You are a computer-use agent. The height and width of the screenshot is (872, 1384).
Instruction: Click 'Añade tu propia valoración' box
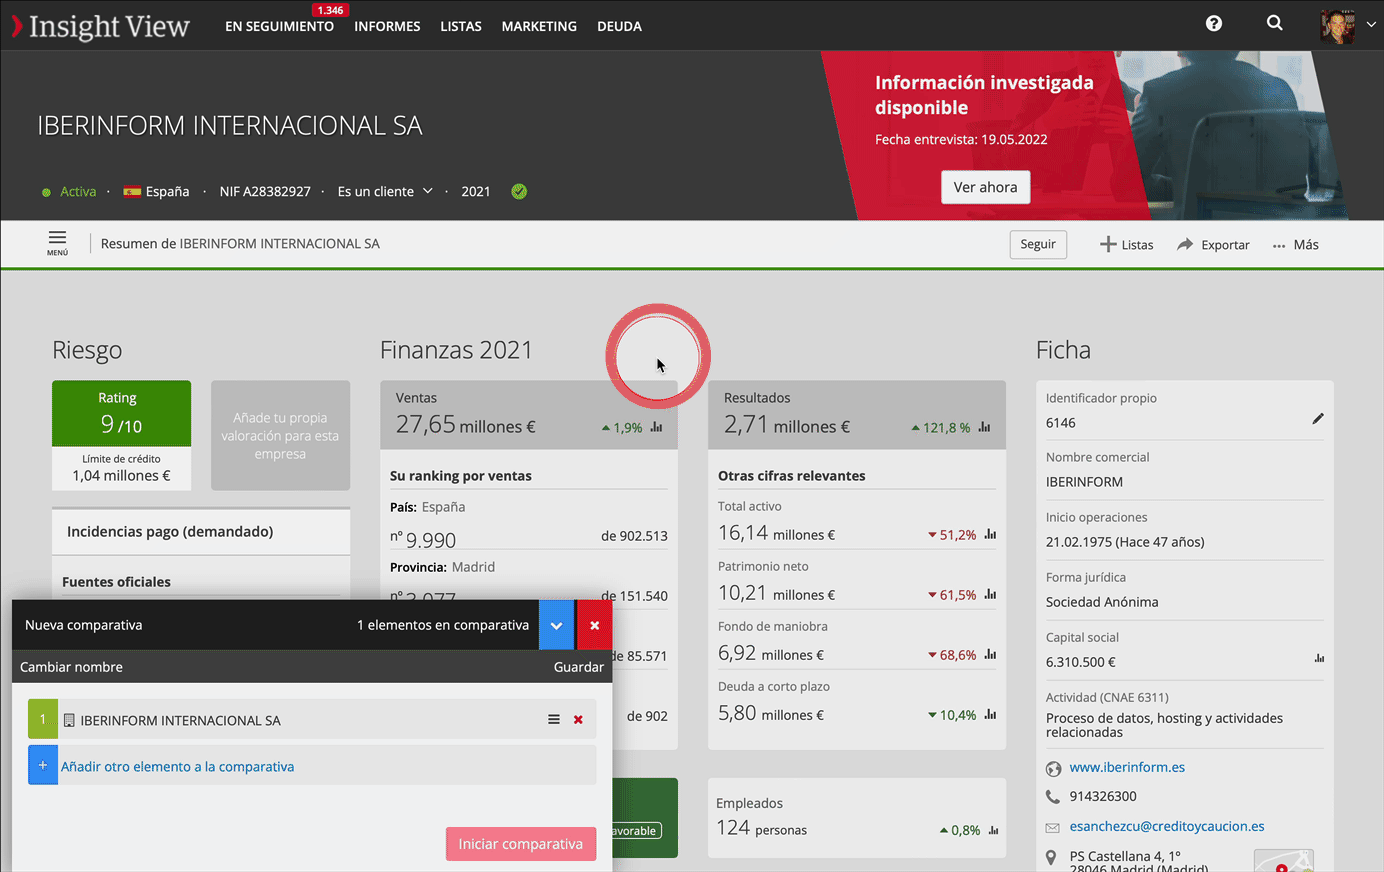[x=280, y=435]
